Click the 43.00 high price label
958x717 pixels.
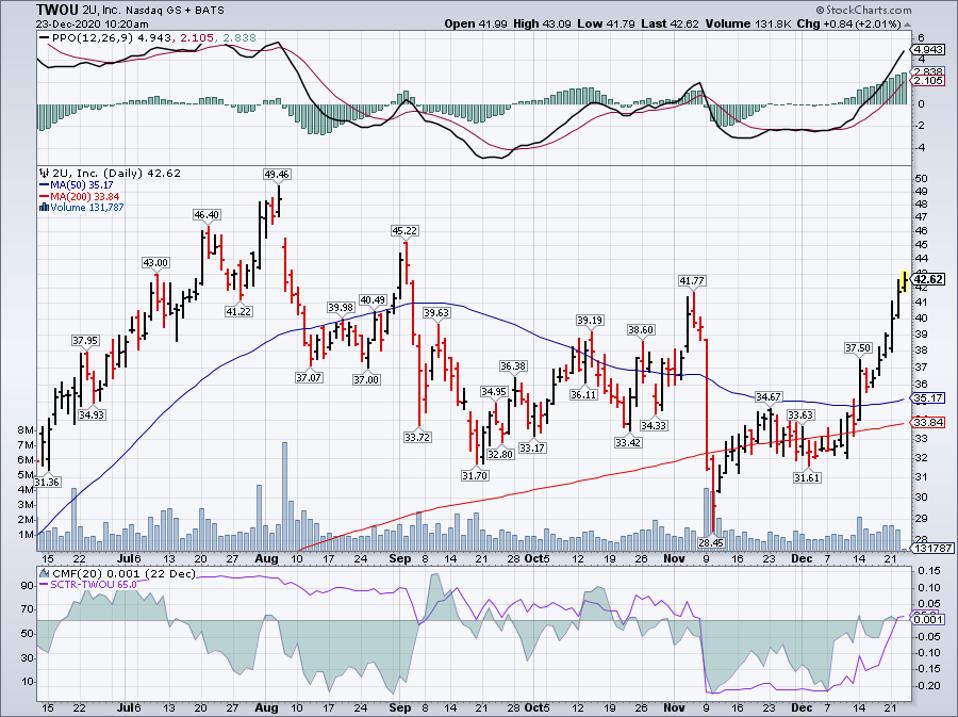[156, 263]
